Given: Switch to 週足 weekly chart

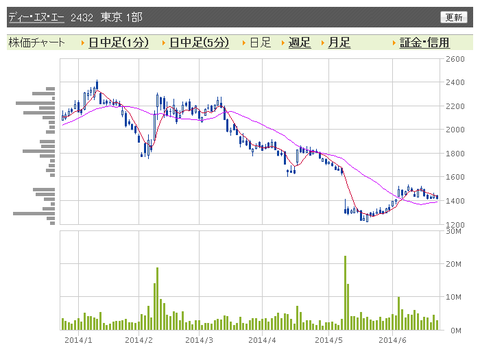Looking at the screenshot, I should (x=299, y=43).
